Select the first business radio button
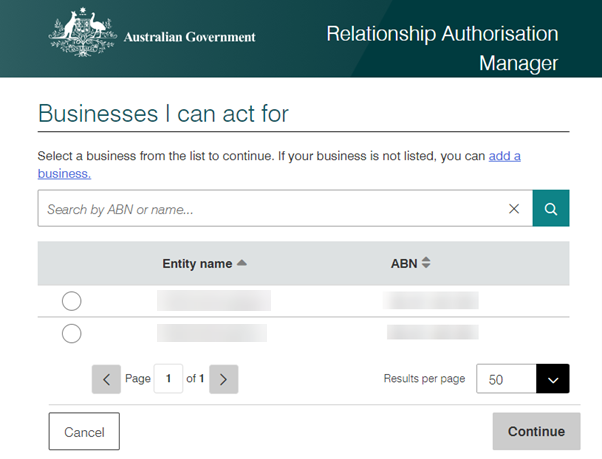This screenshot has height=459, width=602. pyautogui.click(x=72, y=301)
